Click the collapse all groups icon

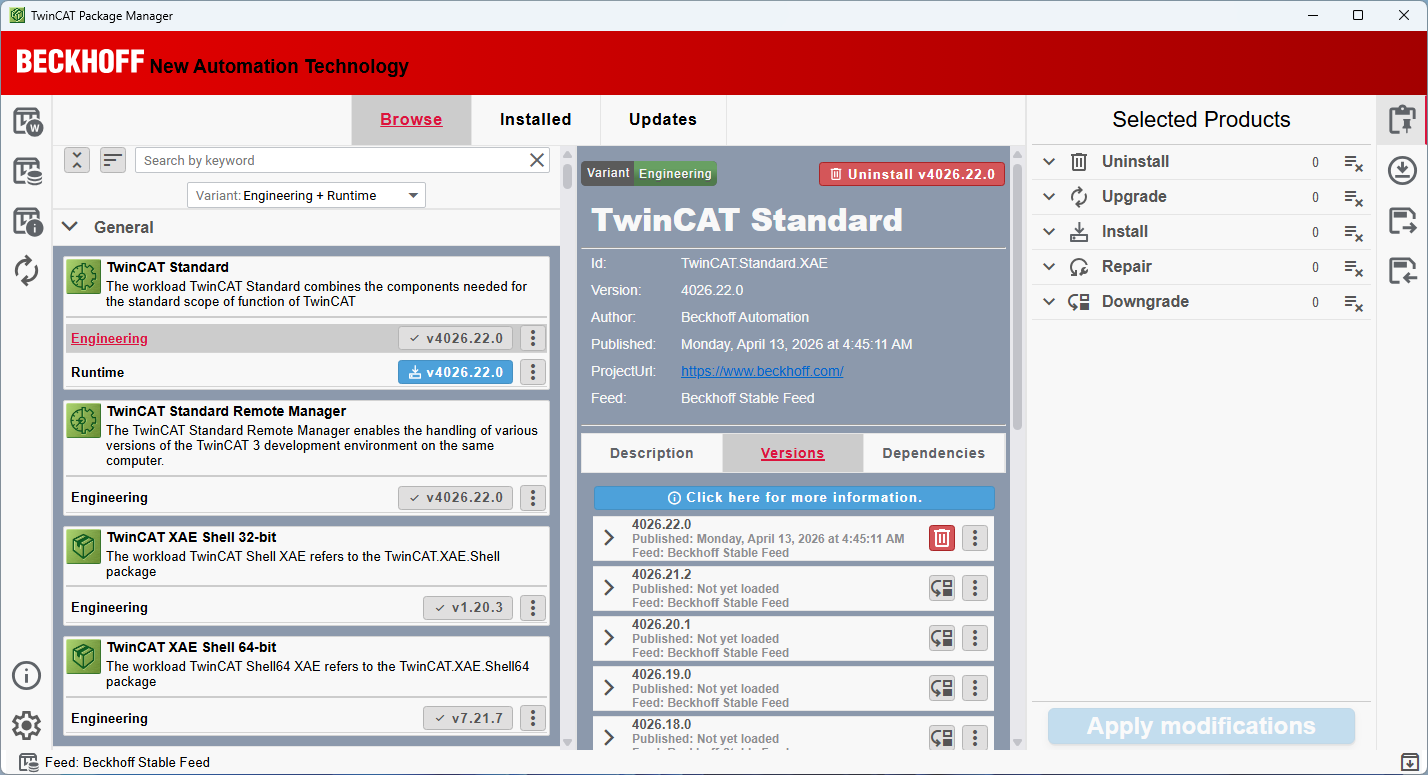pos(77,160)
